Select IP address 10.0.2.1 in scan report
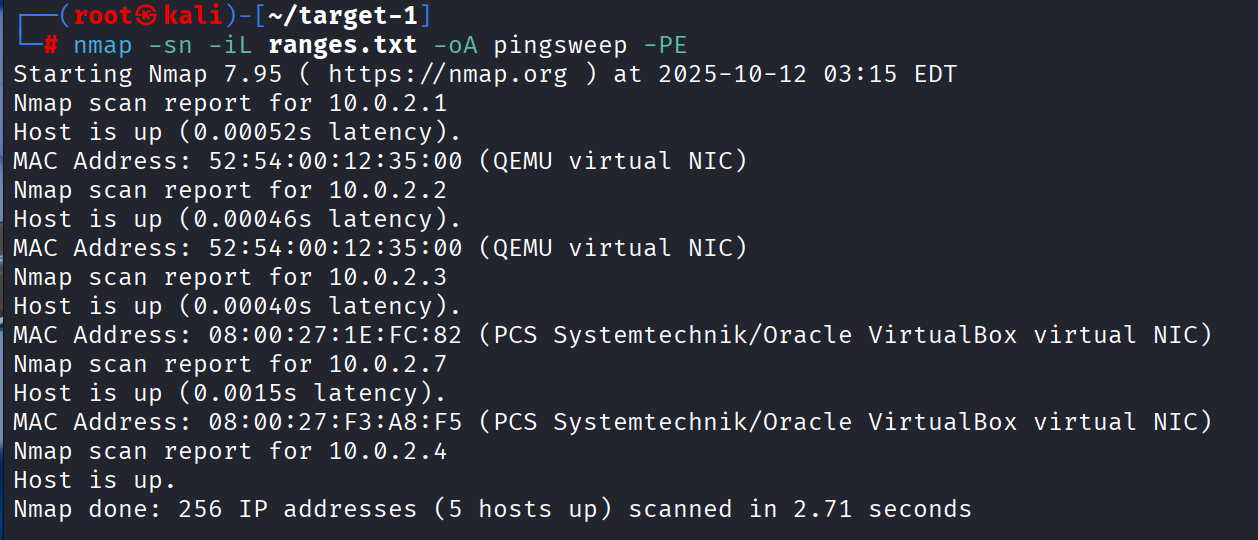 coord(387,103)
